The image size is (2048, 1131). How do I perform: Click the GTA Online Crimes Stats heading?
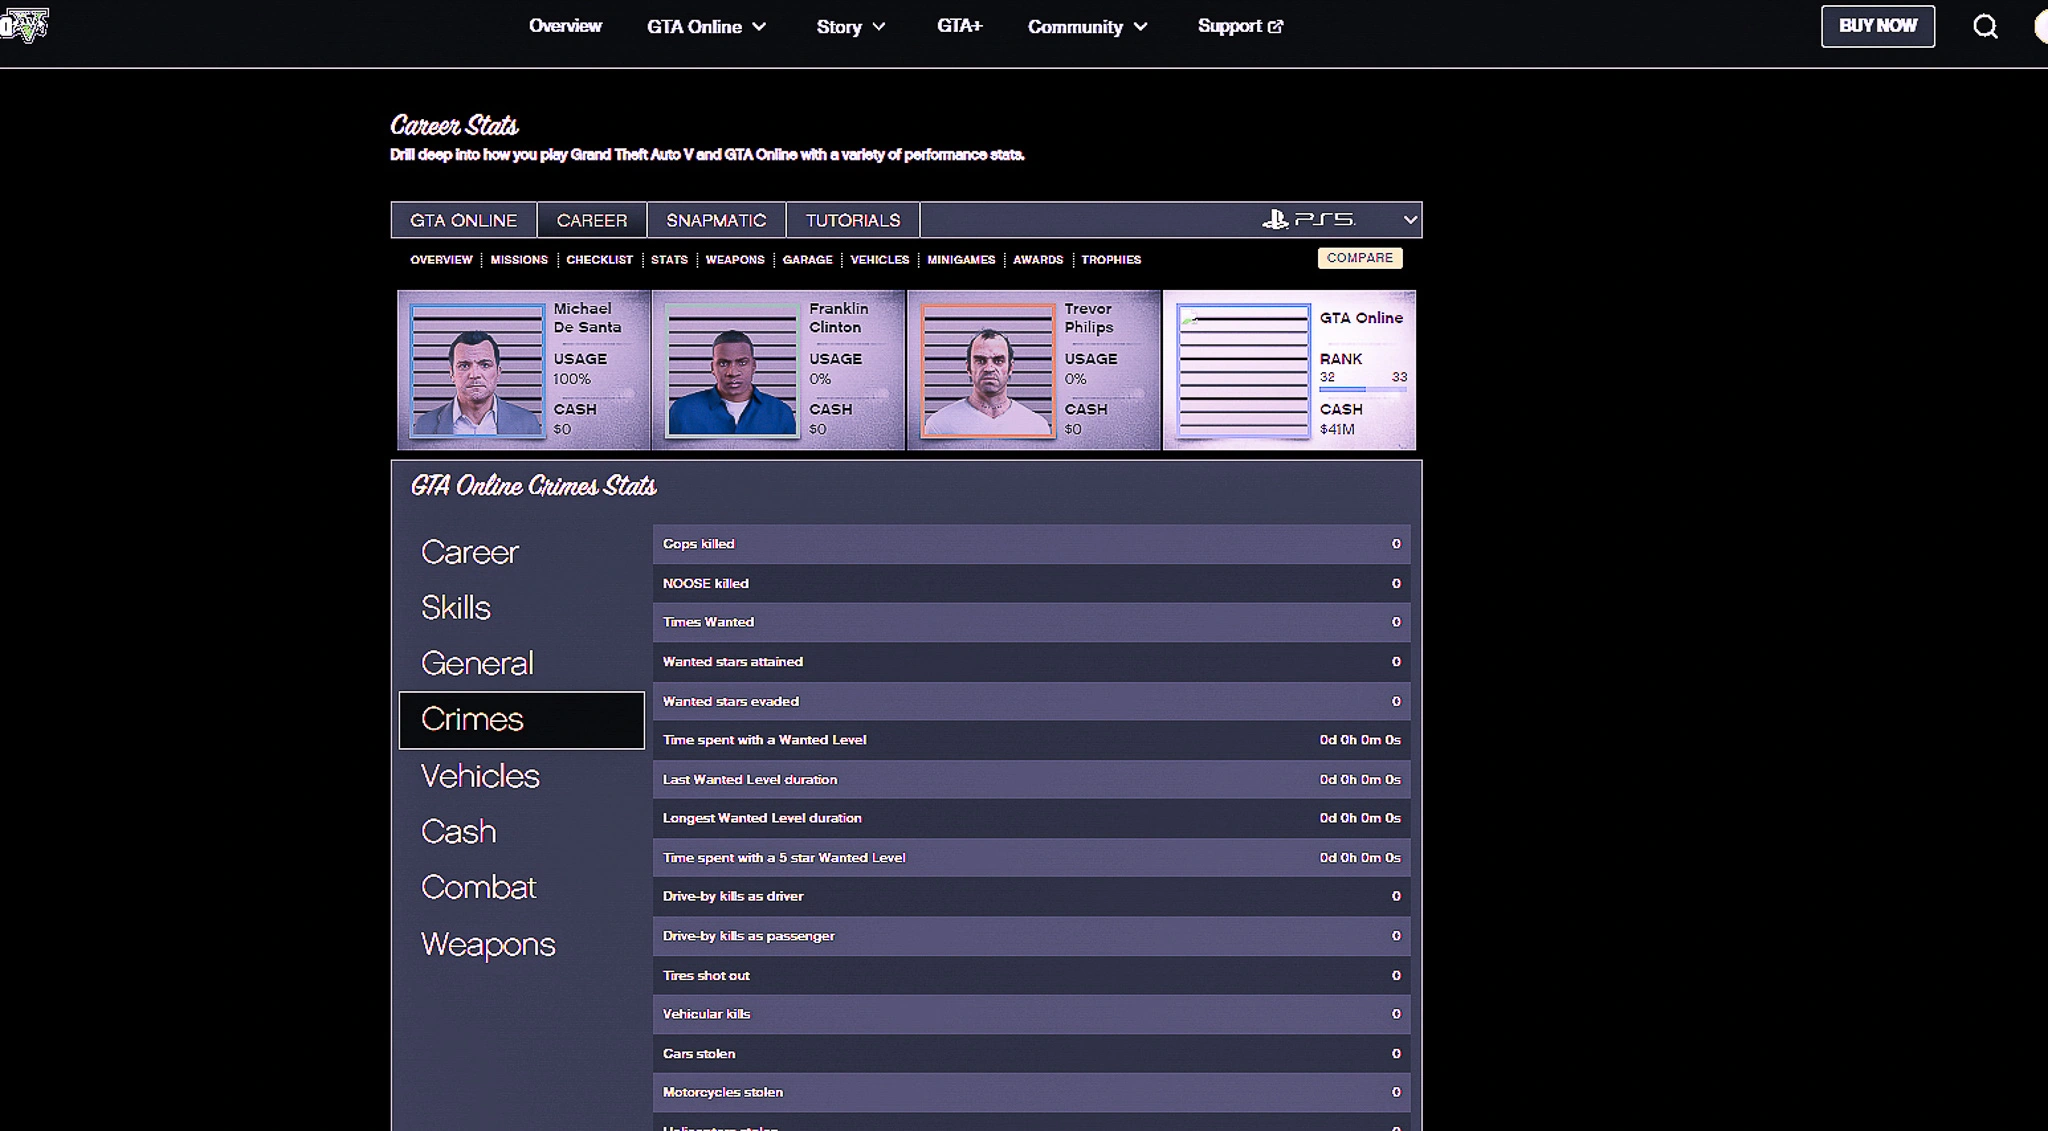[533, 486]
